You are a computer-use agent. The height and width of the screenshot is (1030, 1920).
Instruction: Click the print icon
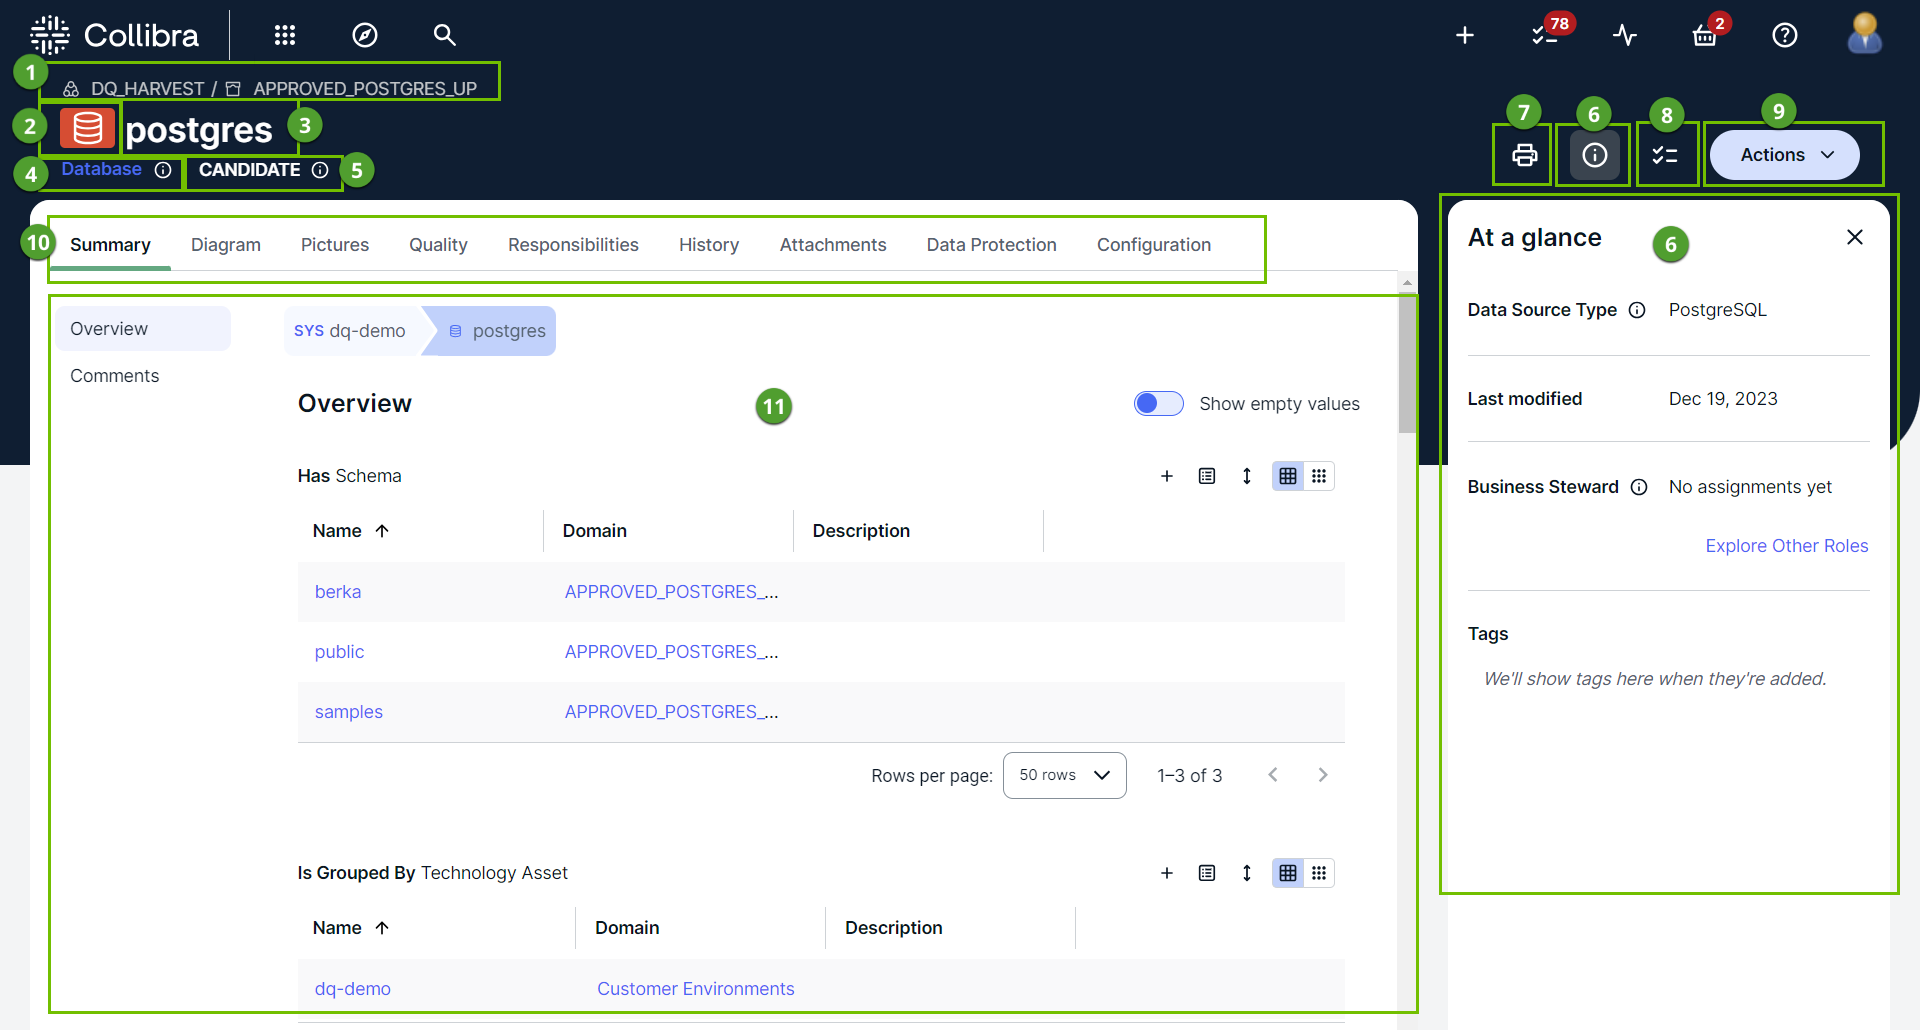[x=1524, y=155]
